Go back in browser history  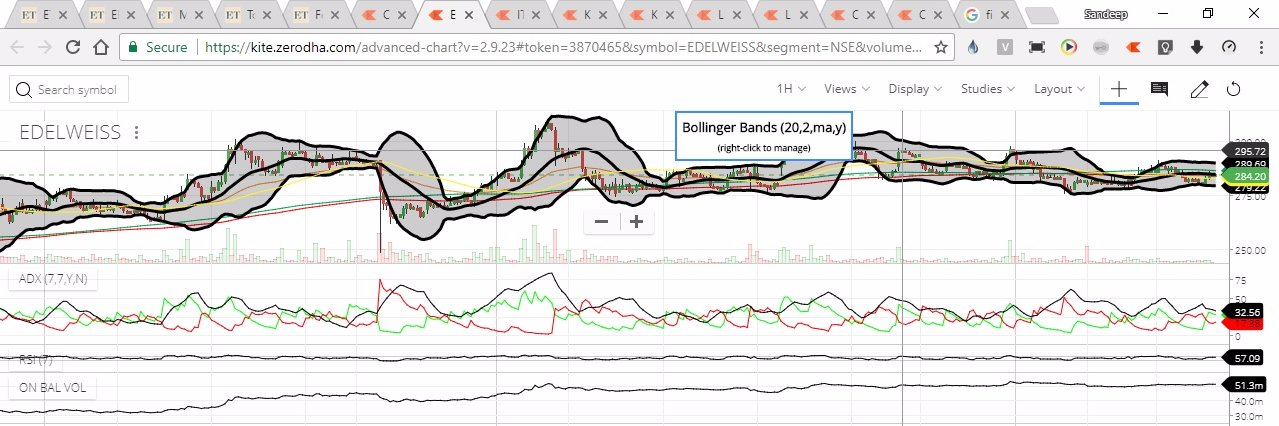pos(17,47)
